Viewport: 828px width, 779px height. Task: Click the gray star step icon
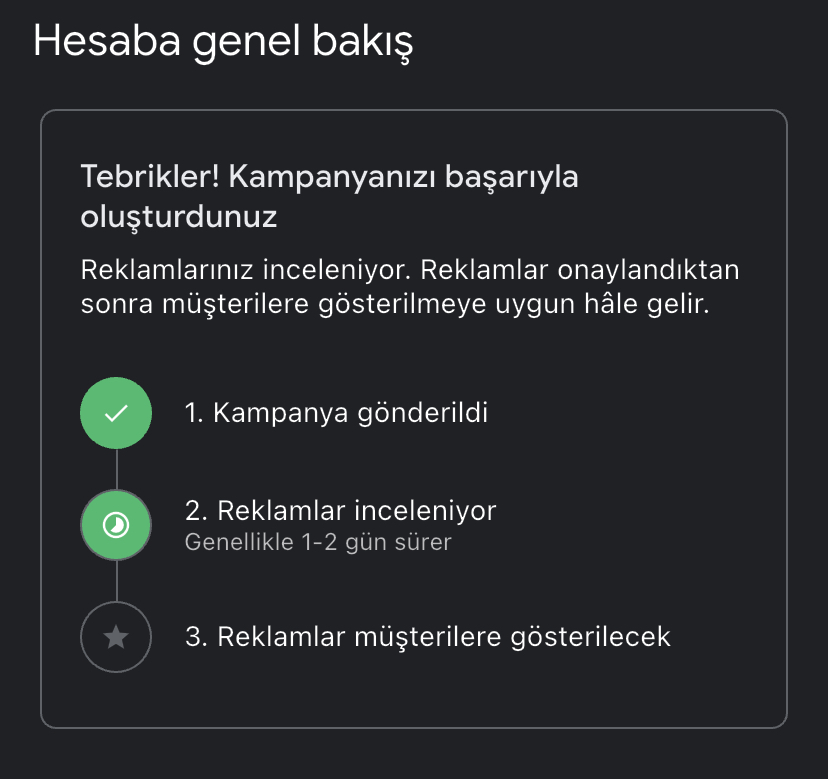click(x=116, y=637)
